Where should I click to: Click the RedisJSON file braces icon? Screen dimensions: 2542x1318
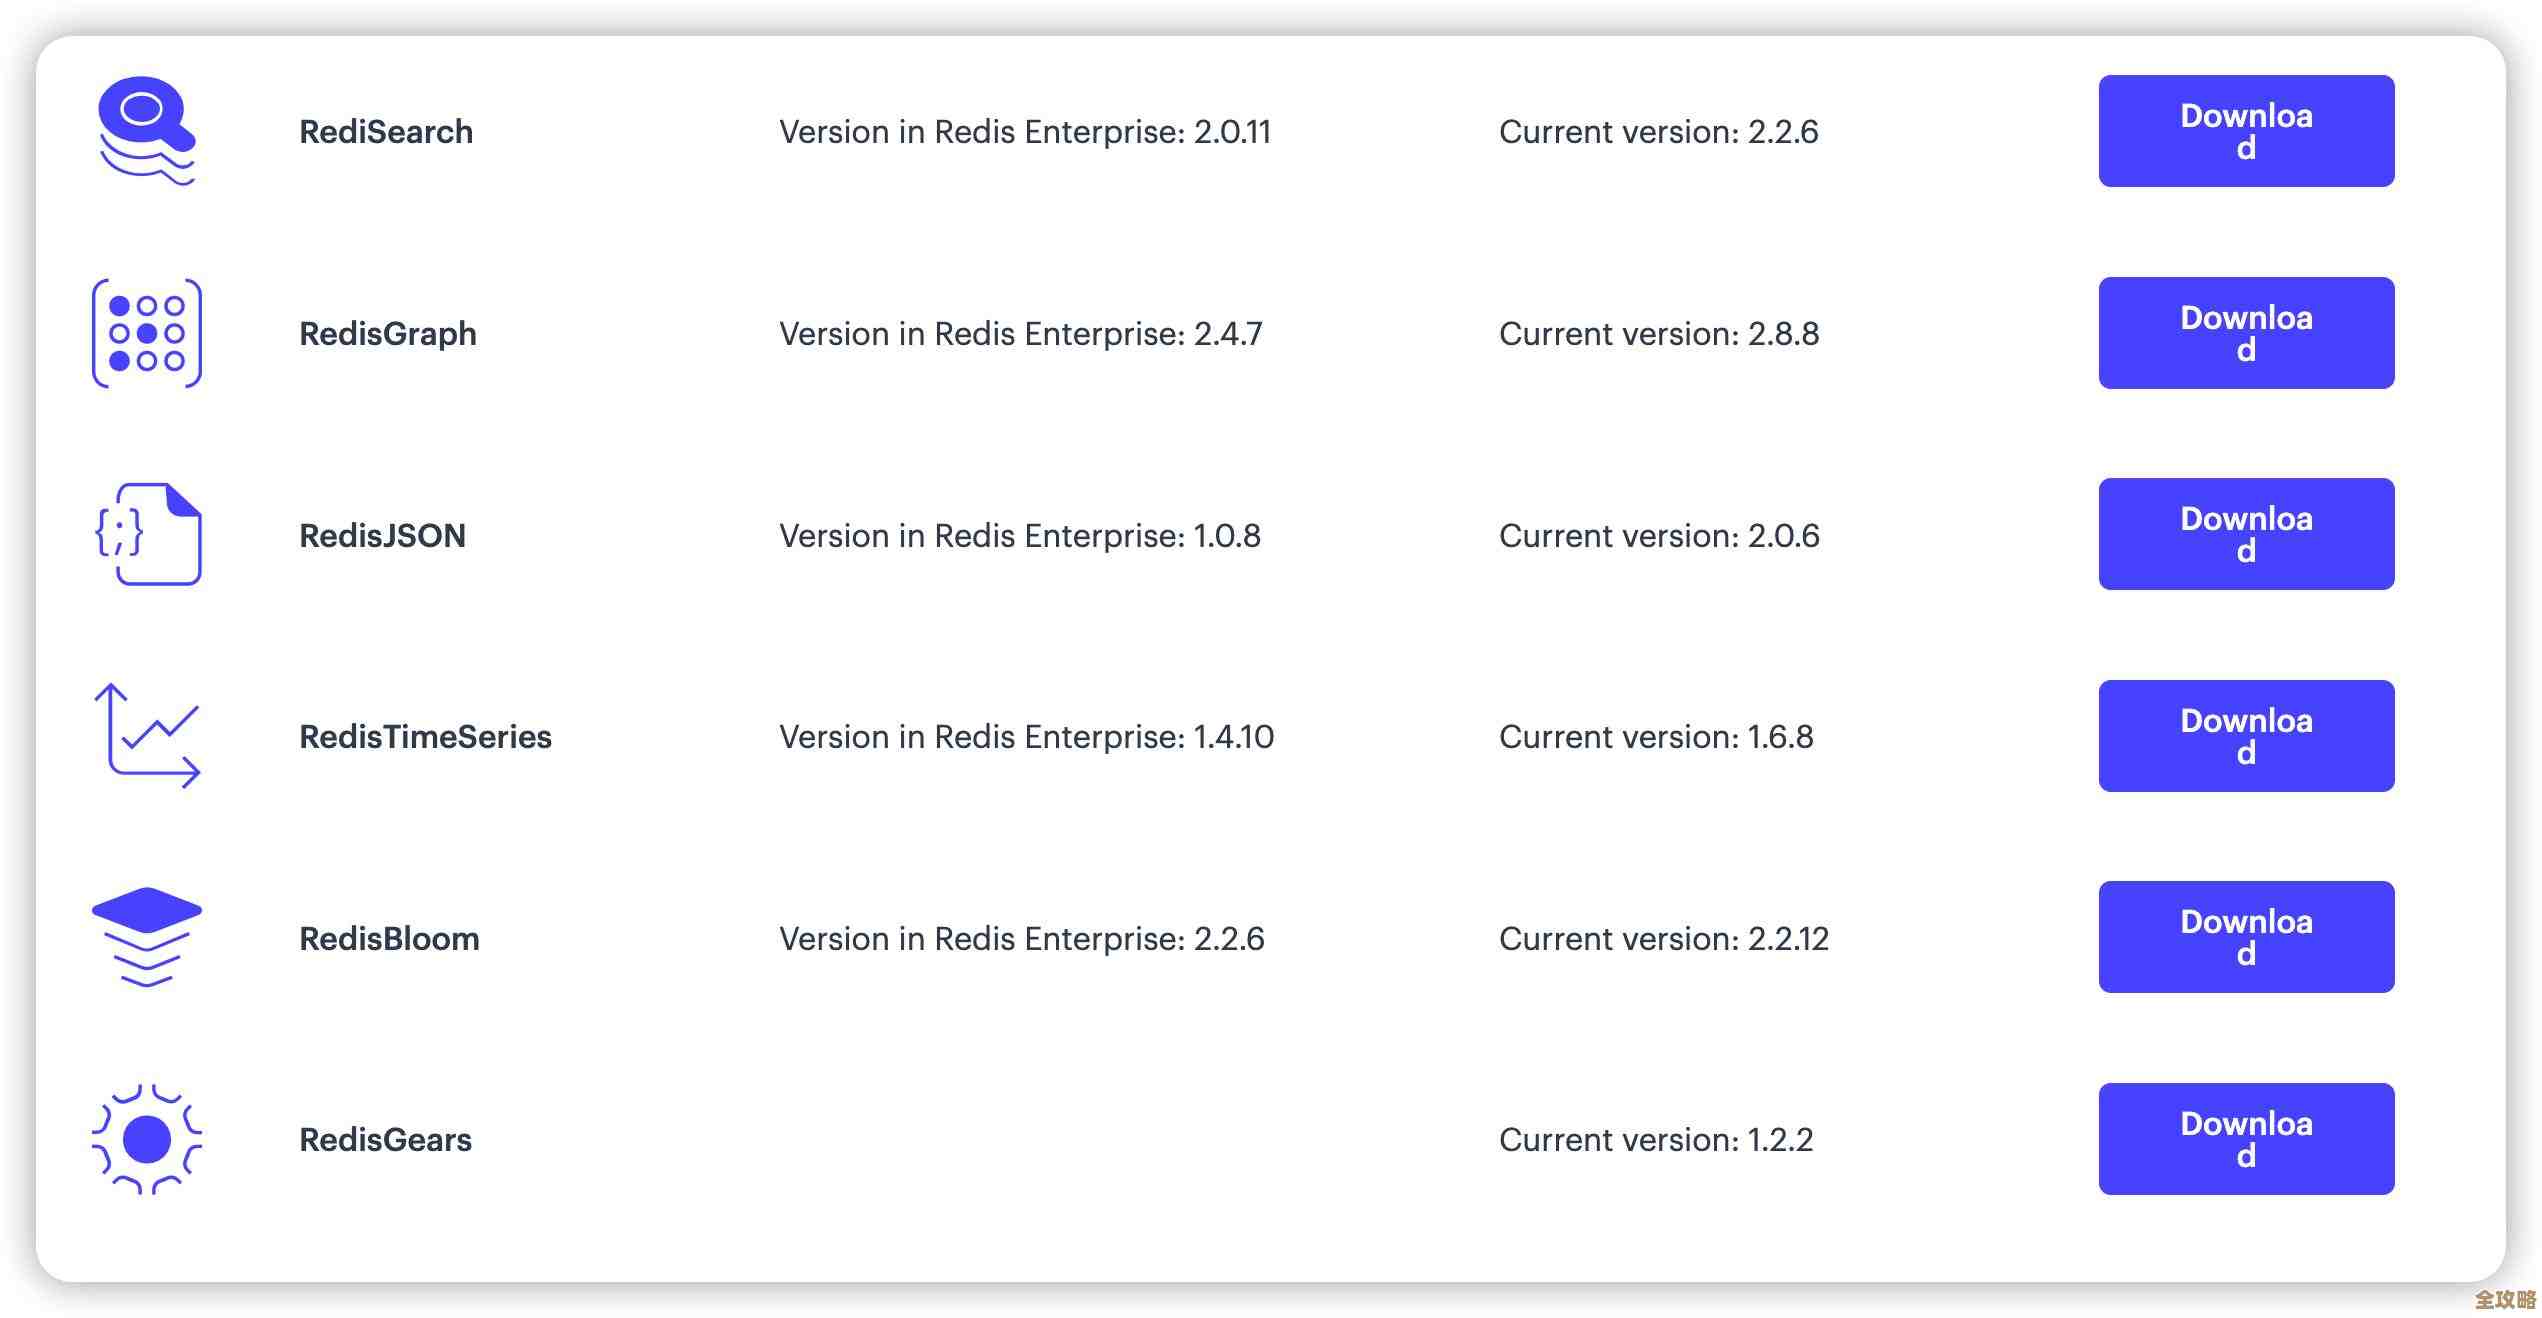pyautogui.click(x=148, y=534)
